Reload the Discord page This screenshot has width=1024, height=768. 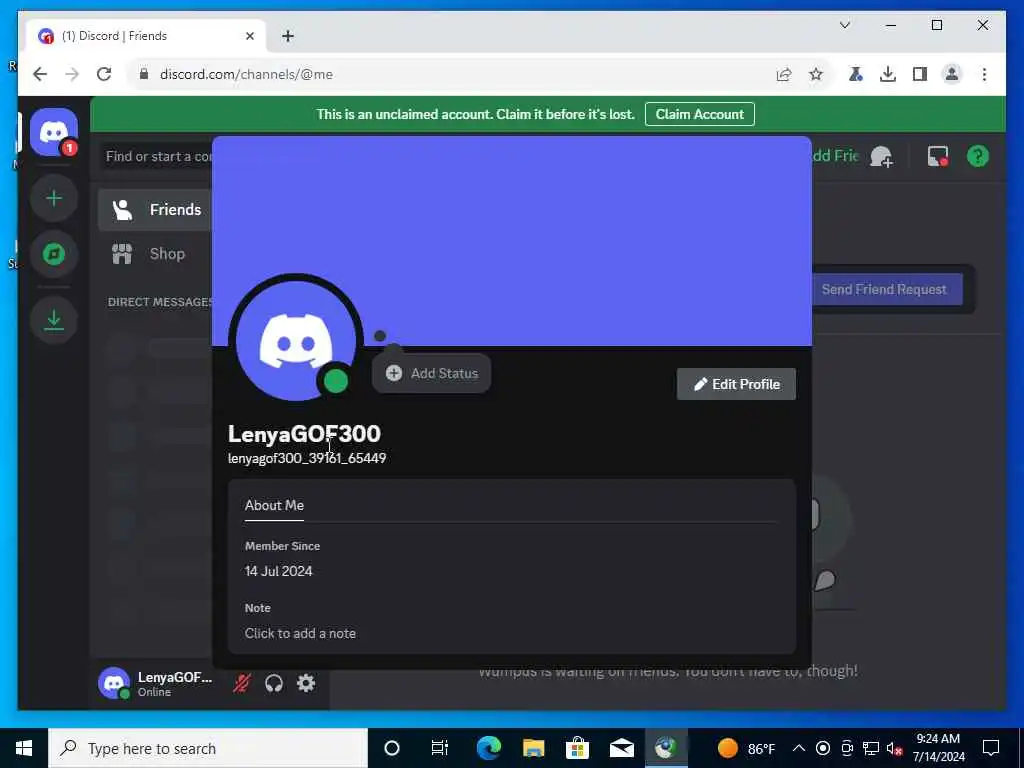[104, 74]
